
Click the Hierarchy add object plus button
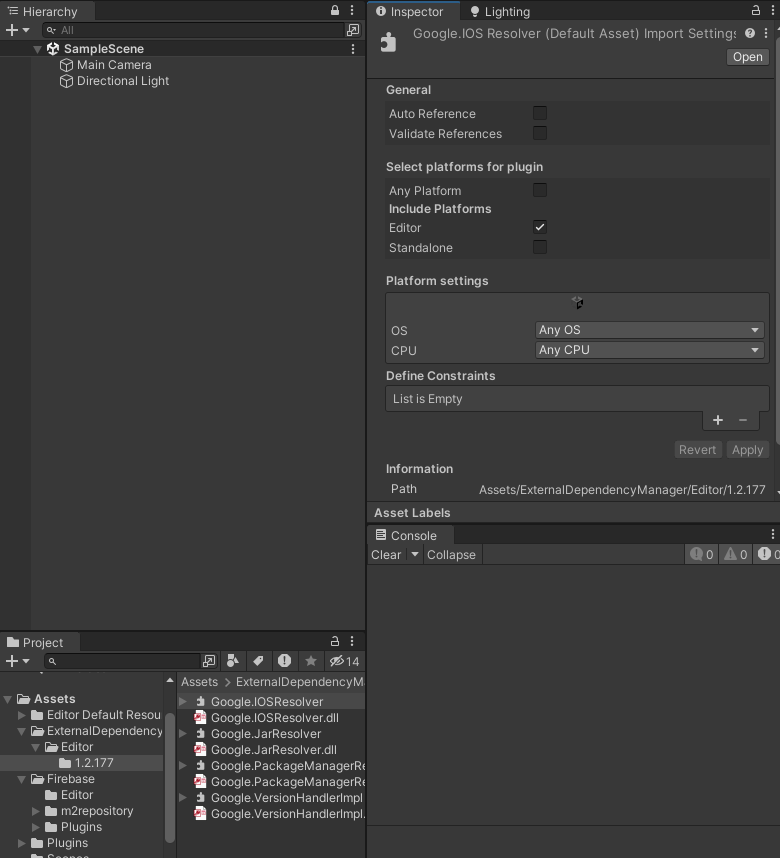click(12, 30)
